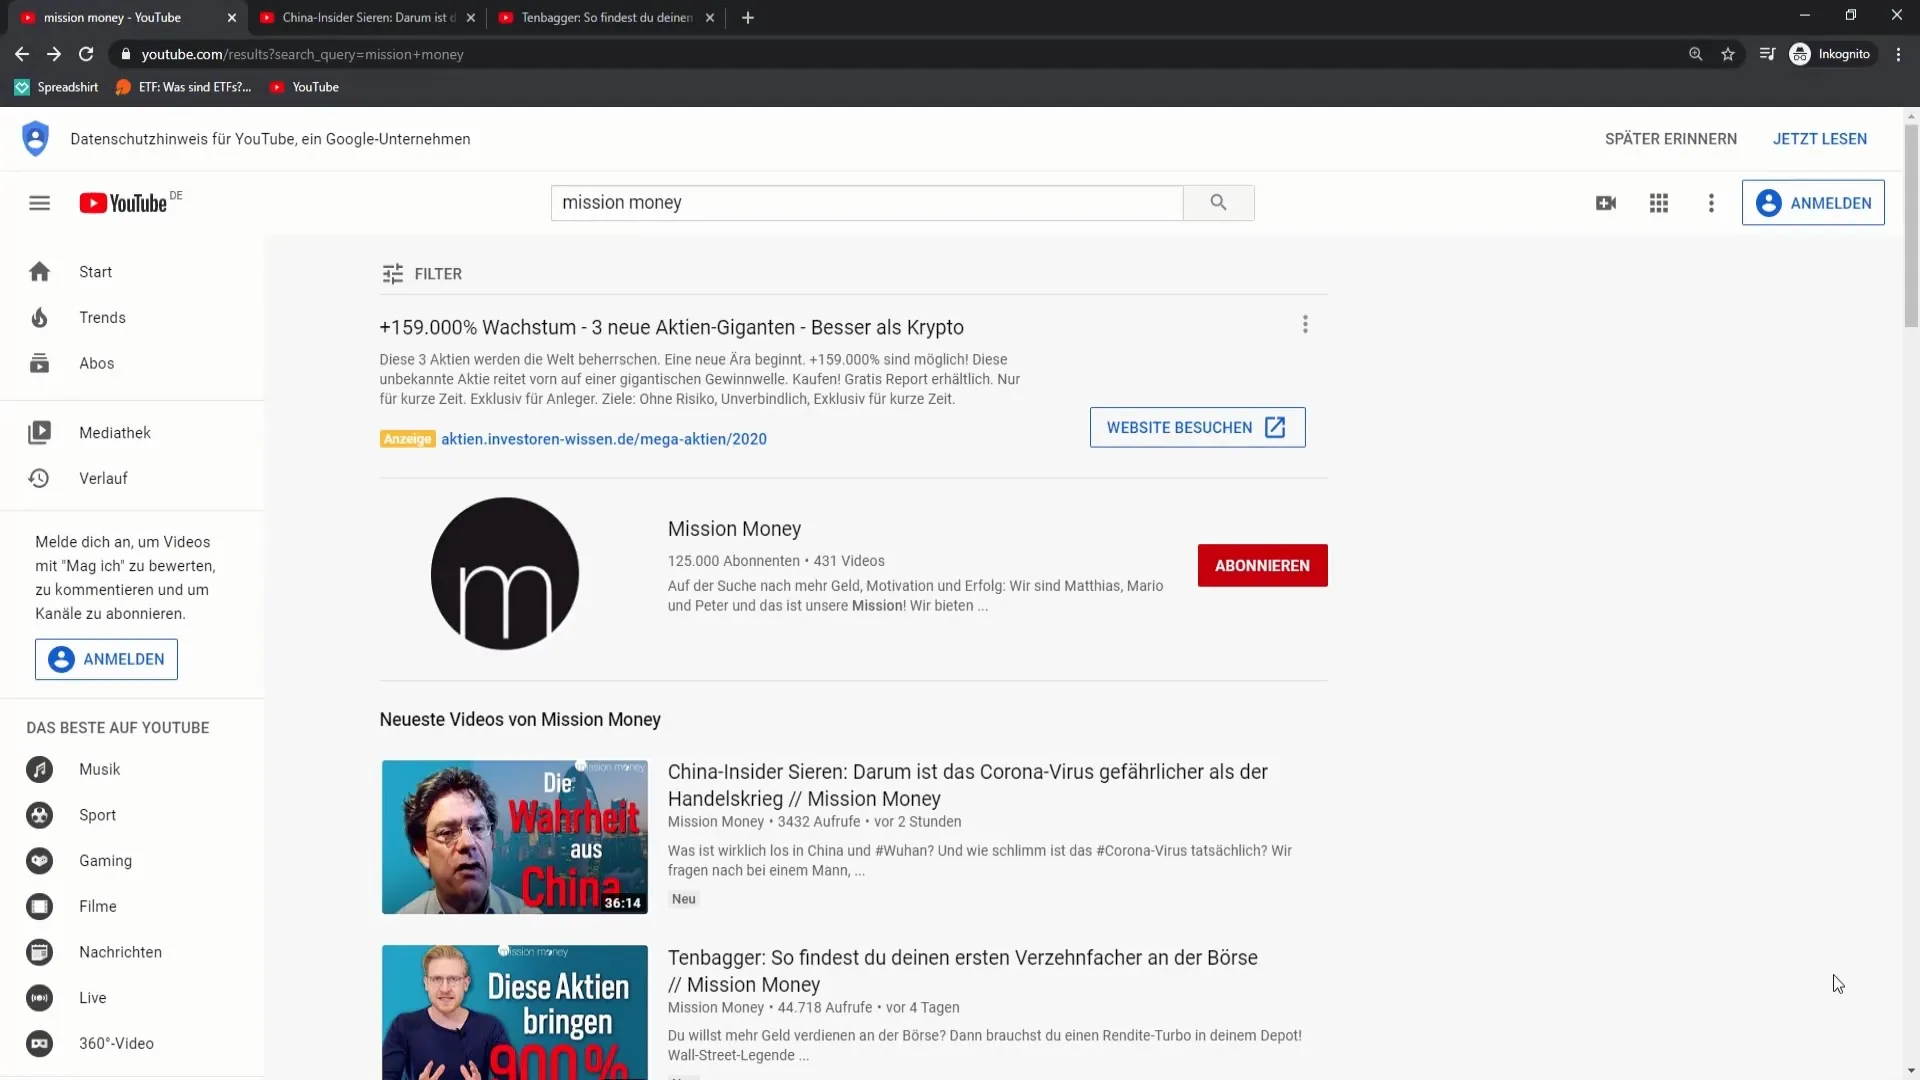Open the aktien.investoren-wissen.de ad link
1920x1080 pixels.
[x=604, y=439]
